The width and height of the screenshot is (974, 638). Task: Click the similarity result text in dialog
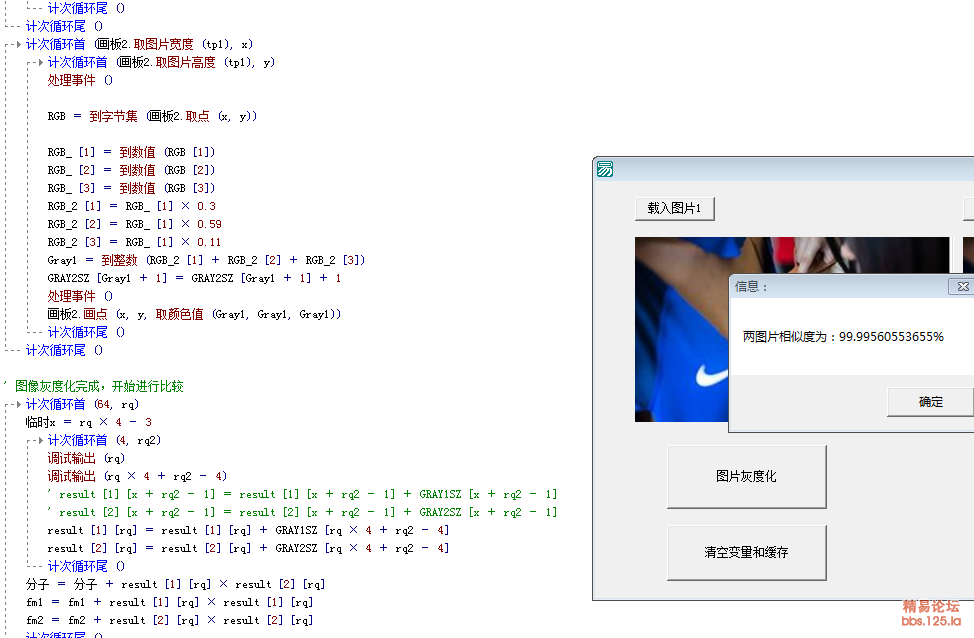tap(842, 337)
